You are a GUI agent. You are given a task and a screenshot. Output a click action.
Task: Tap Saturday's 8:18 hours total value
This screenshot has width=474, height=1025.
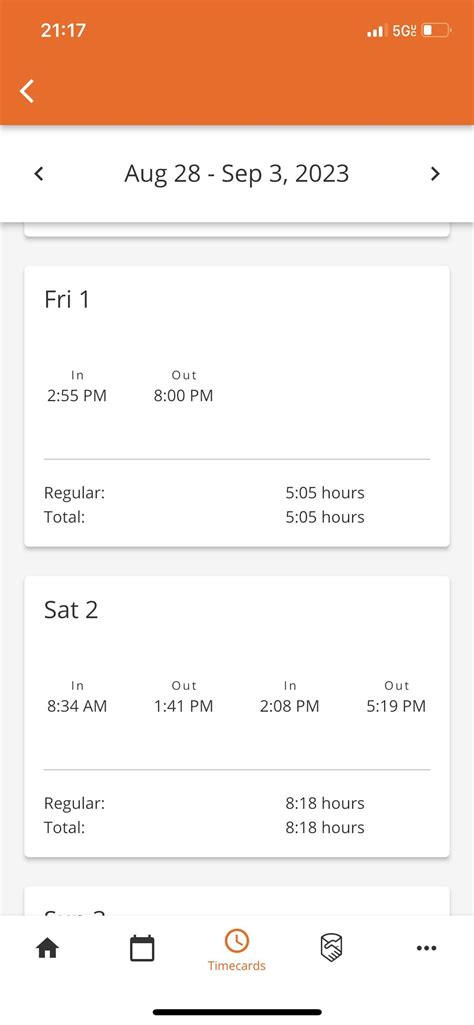pos(325,828)
